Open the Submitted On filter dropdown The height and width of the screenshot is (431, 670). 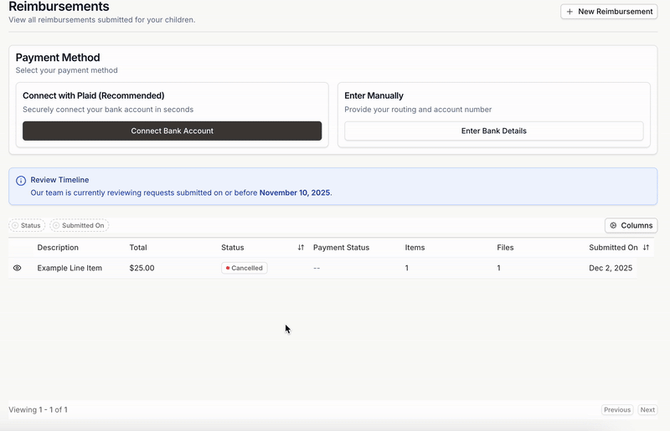(x=81, y=226)
